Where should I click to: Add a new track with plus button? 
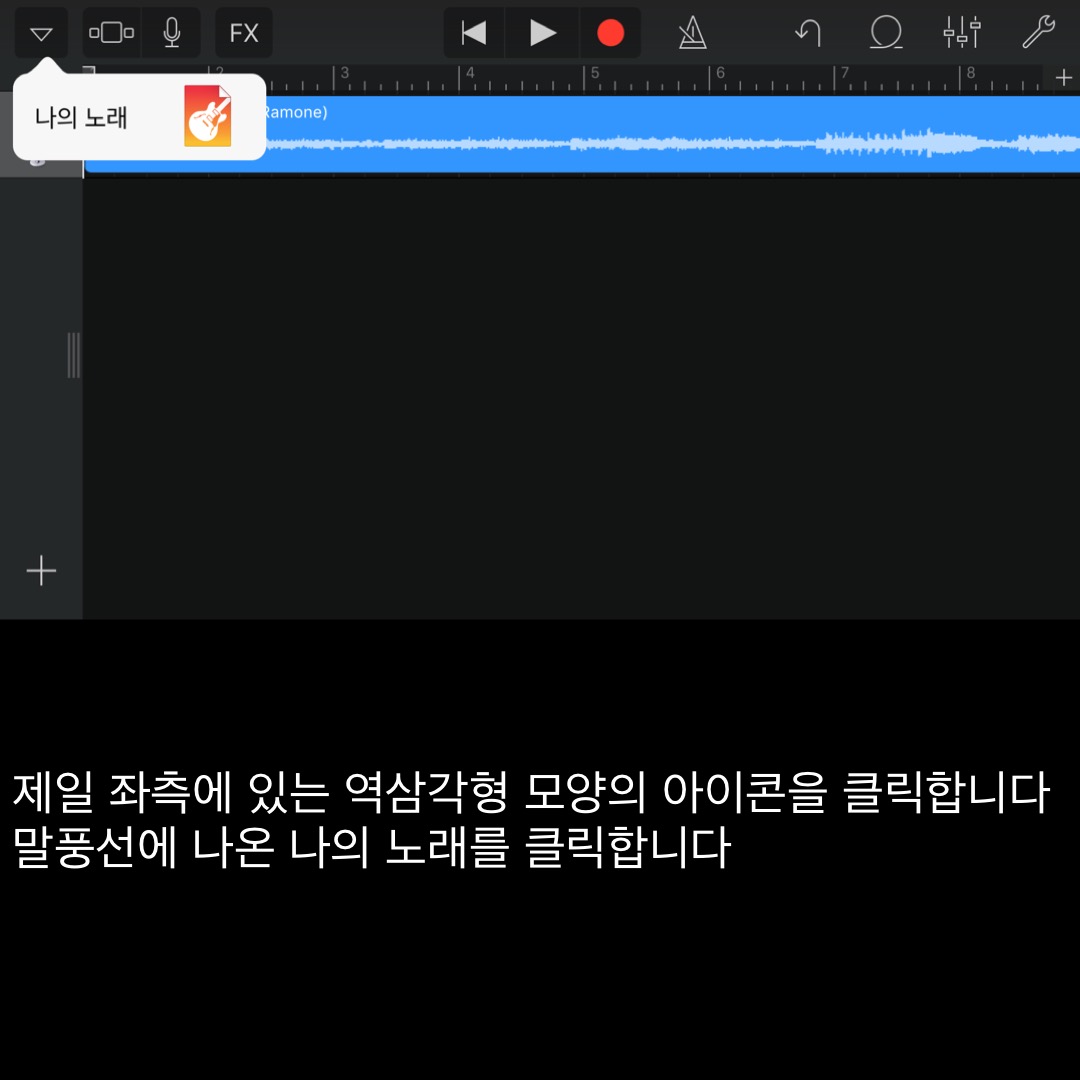(41, 570)
